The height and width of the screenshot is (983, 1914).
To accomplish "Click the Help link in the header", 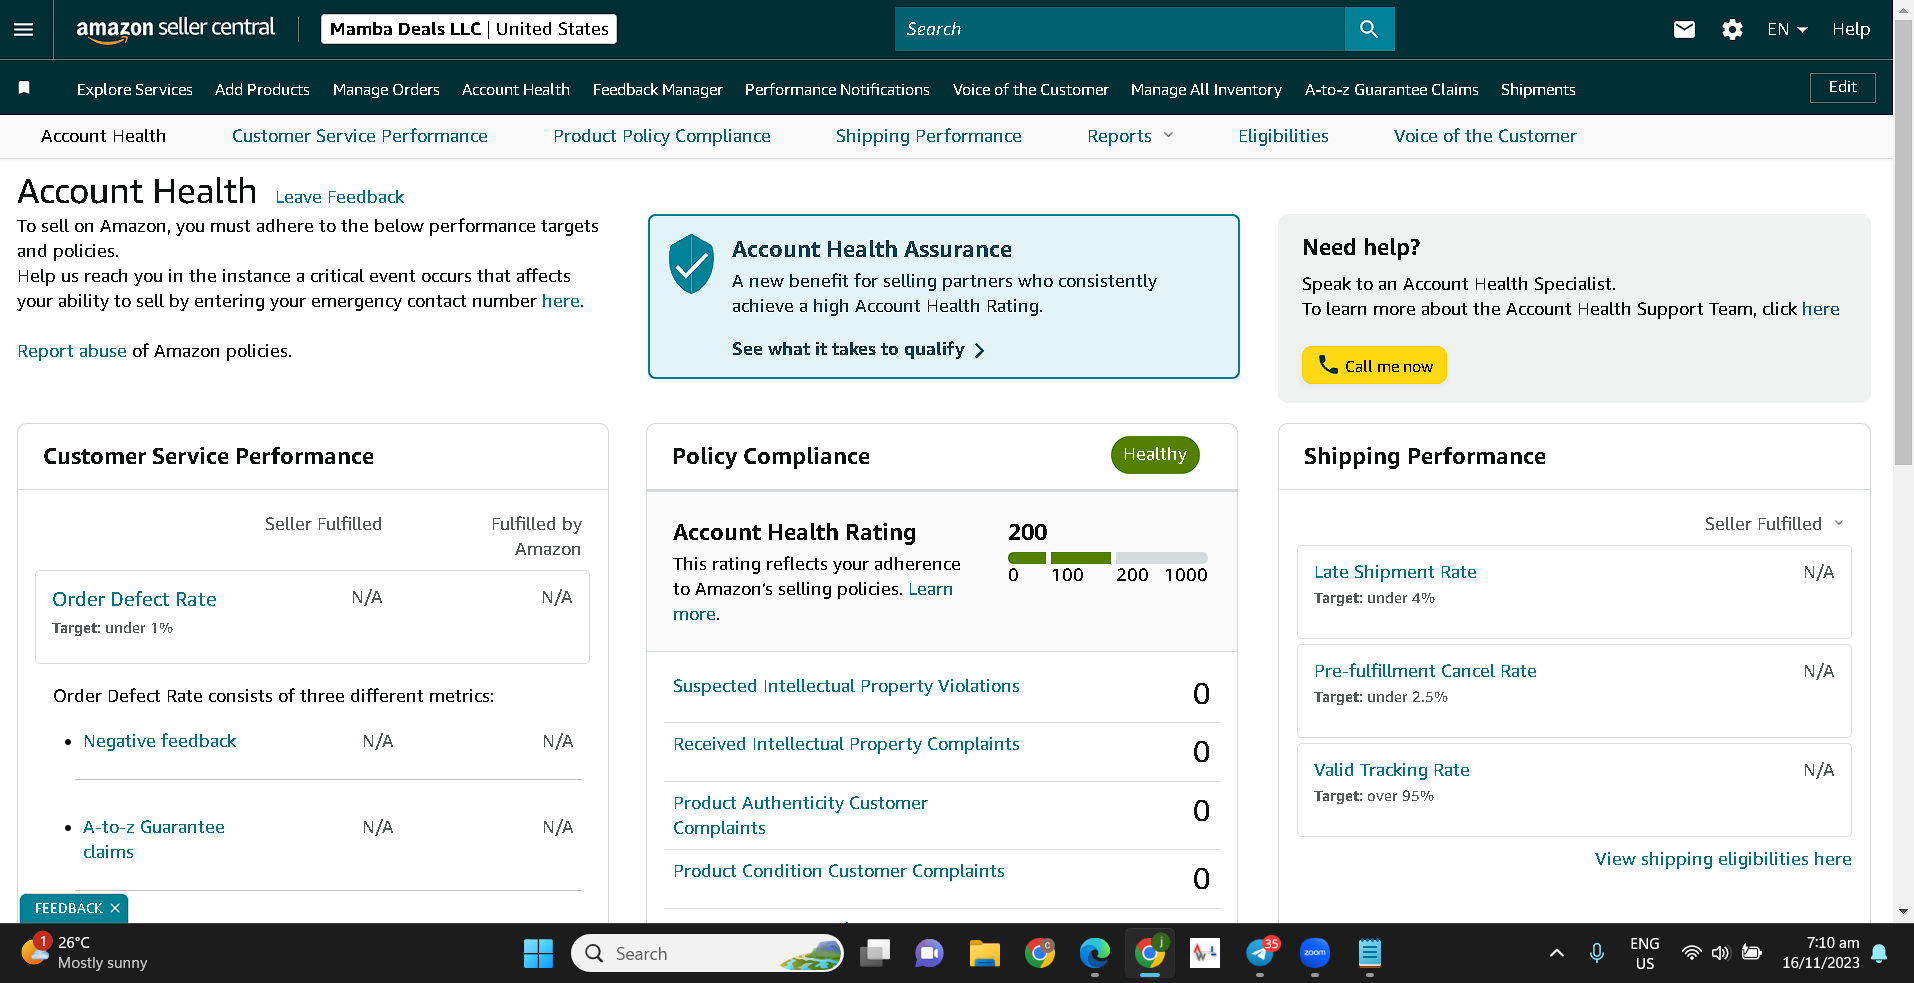I will click(x=1851, y=30).
